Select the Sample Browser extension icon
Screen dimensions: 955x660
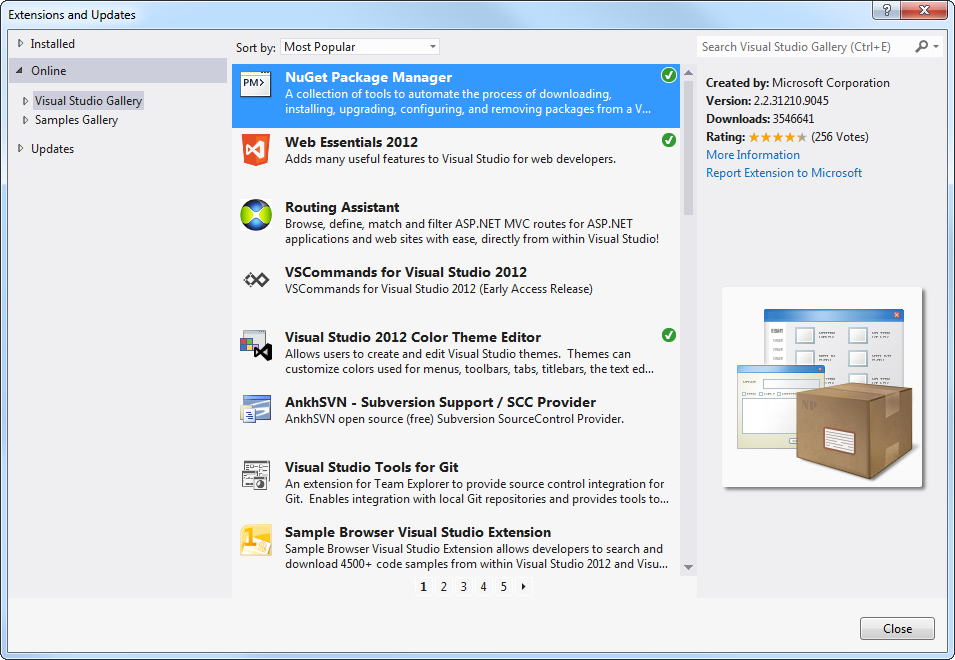tap(256, 540)
